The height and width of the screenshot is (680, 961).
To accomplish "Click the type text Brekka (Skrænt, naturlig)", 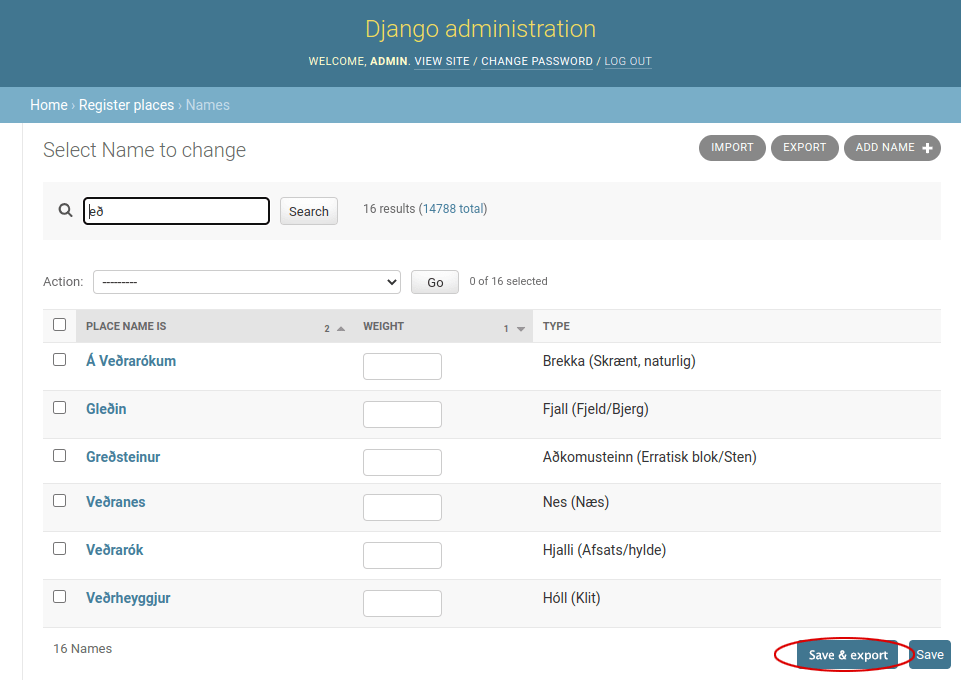I will [619, 361].
